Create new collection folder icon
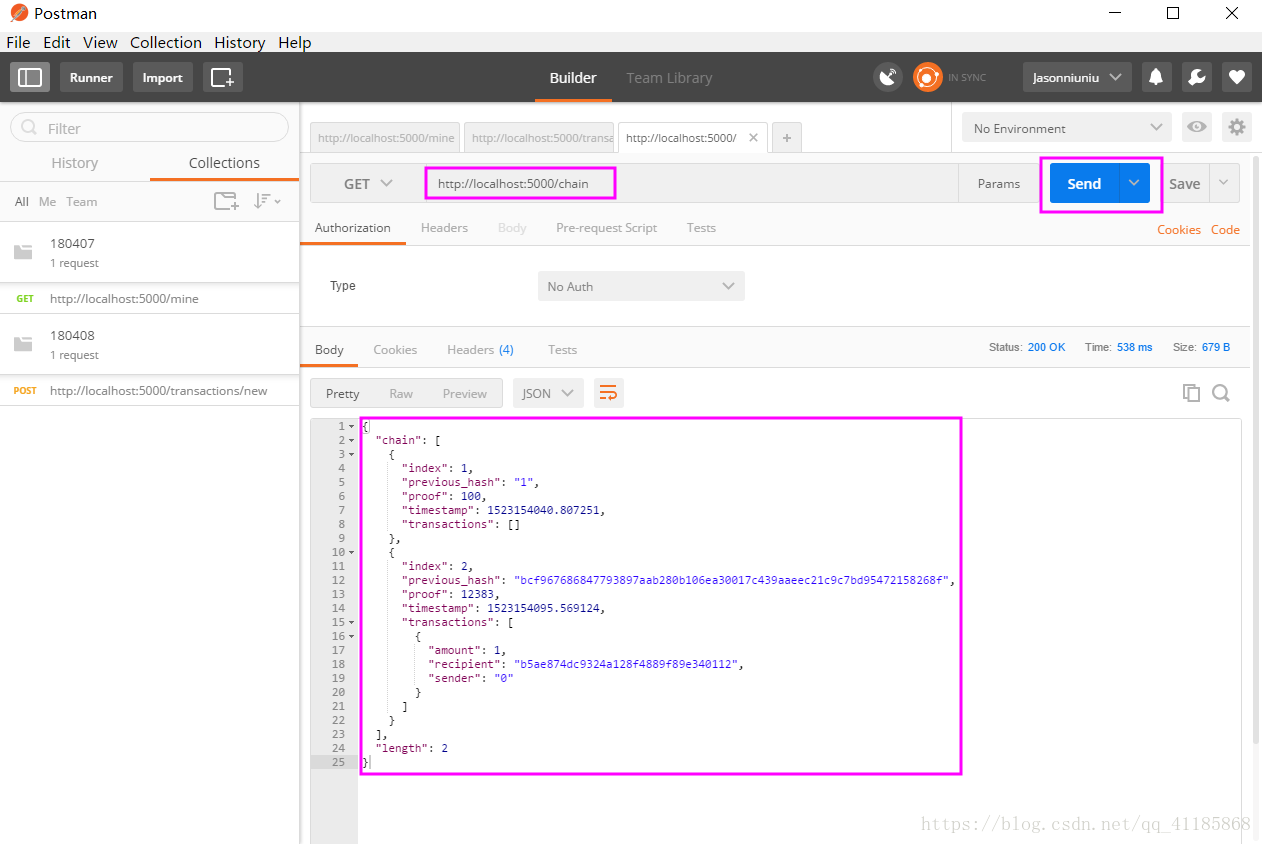 226,201
